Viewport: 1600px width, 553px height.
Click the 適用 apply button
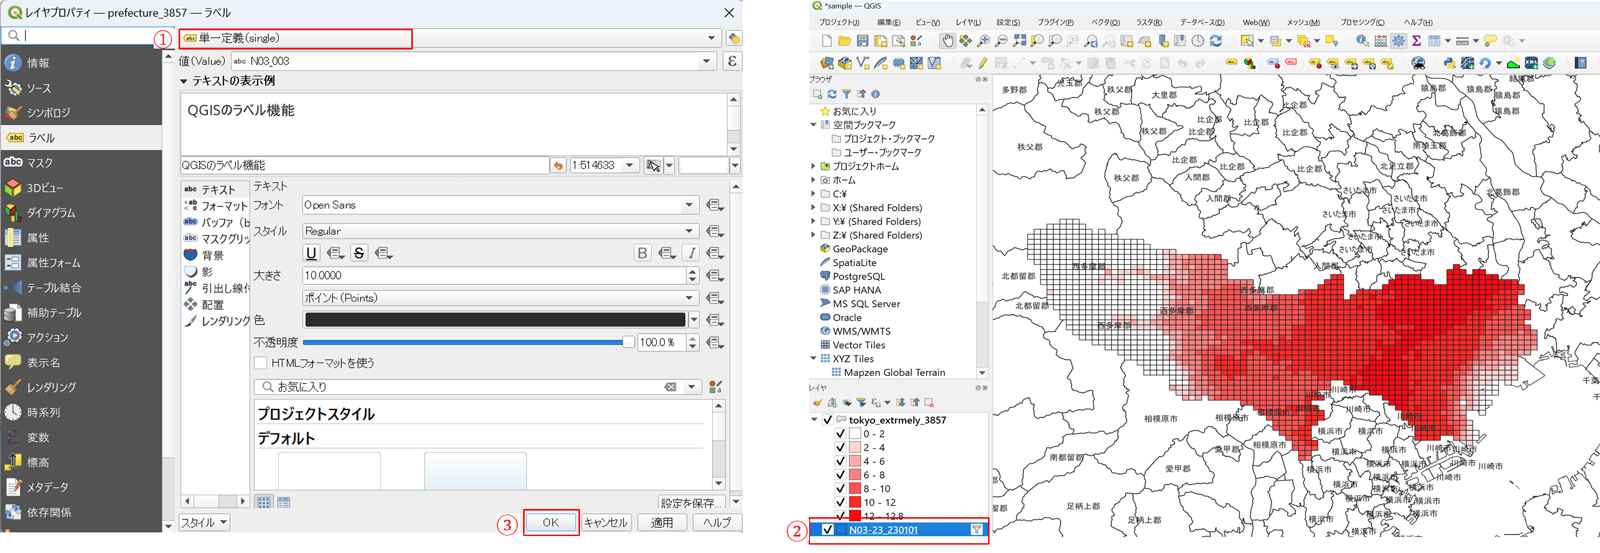pyautogui.click(x=662, y=522)
